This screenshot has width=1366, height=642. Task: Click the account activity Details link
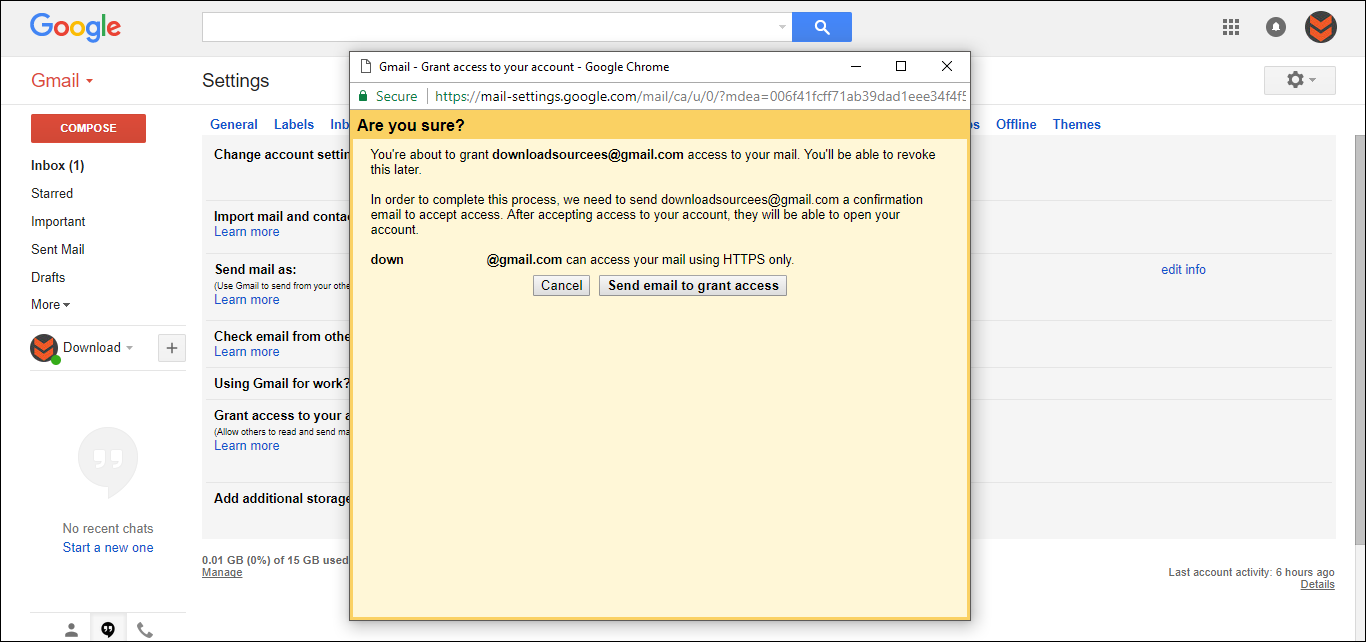pos(1317,584)
